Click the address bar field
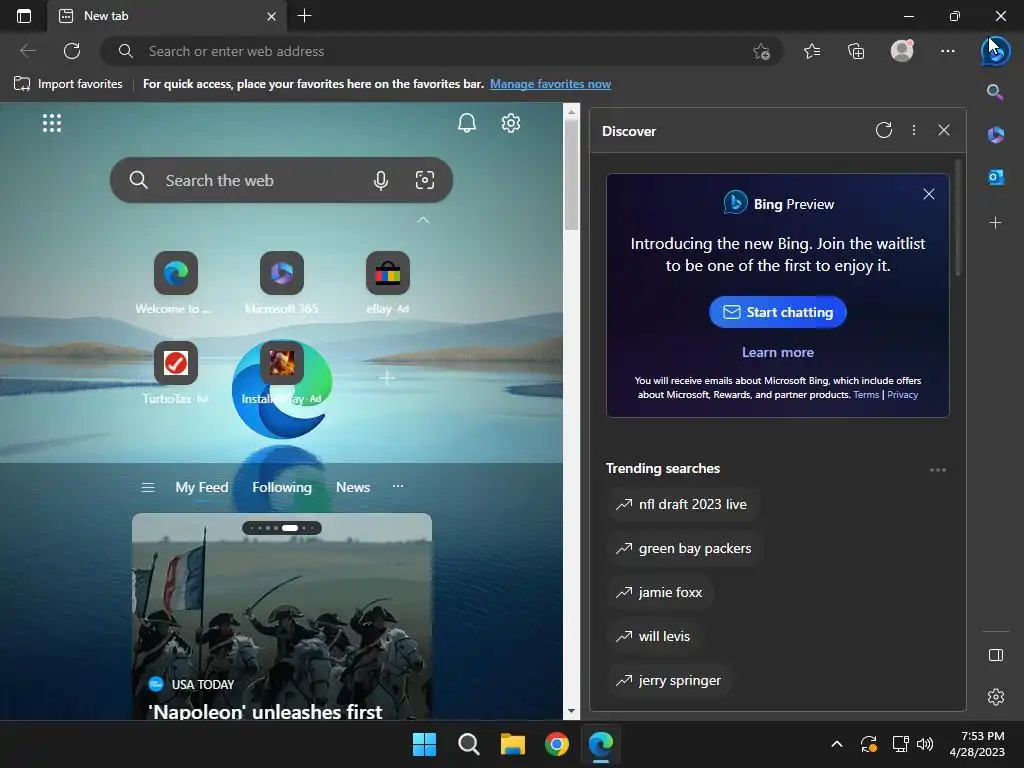Viewport: 1024px width, 768px height. 441,51
